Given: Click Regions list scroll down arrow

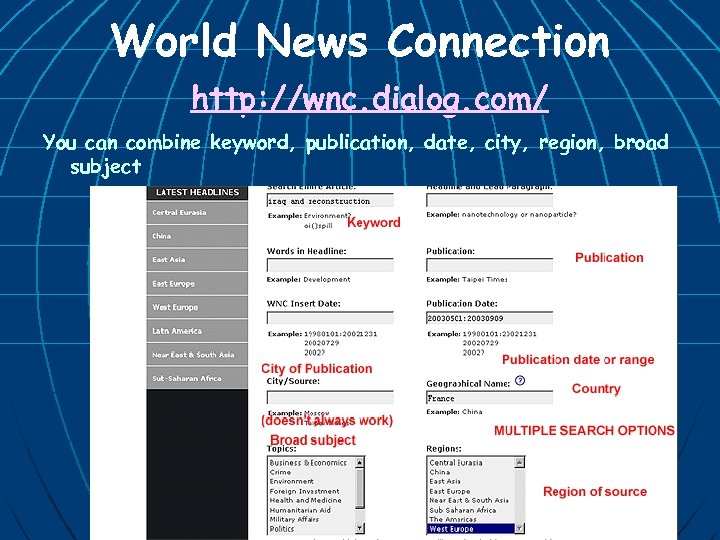Looking at the screenshot, I should pos(520,529).
